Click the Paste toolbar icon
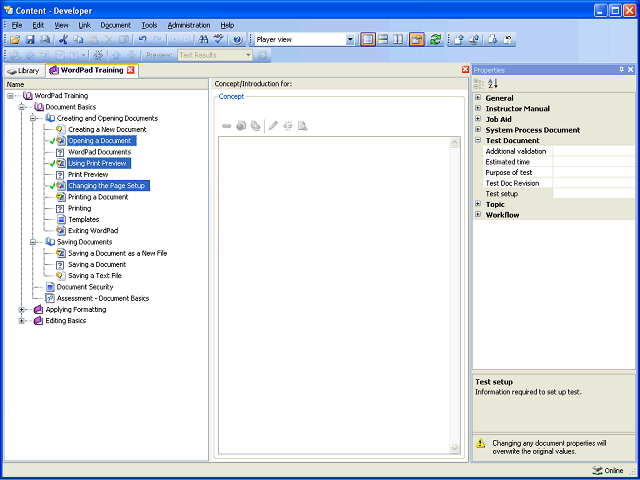 (x=93, y=40)
